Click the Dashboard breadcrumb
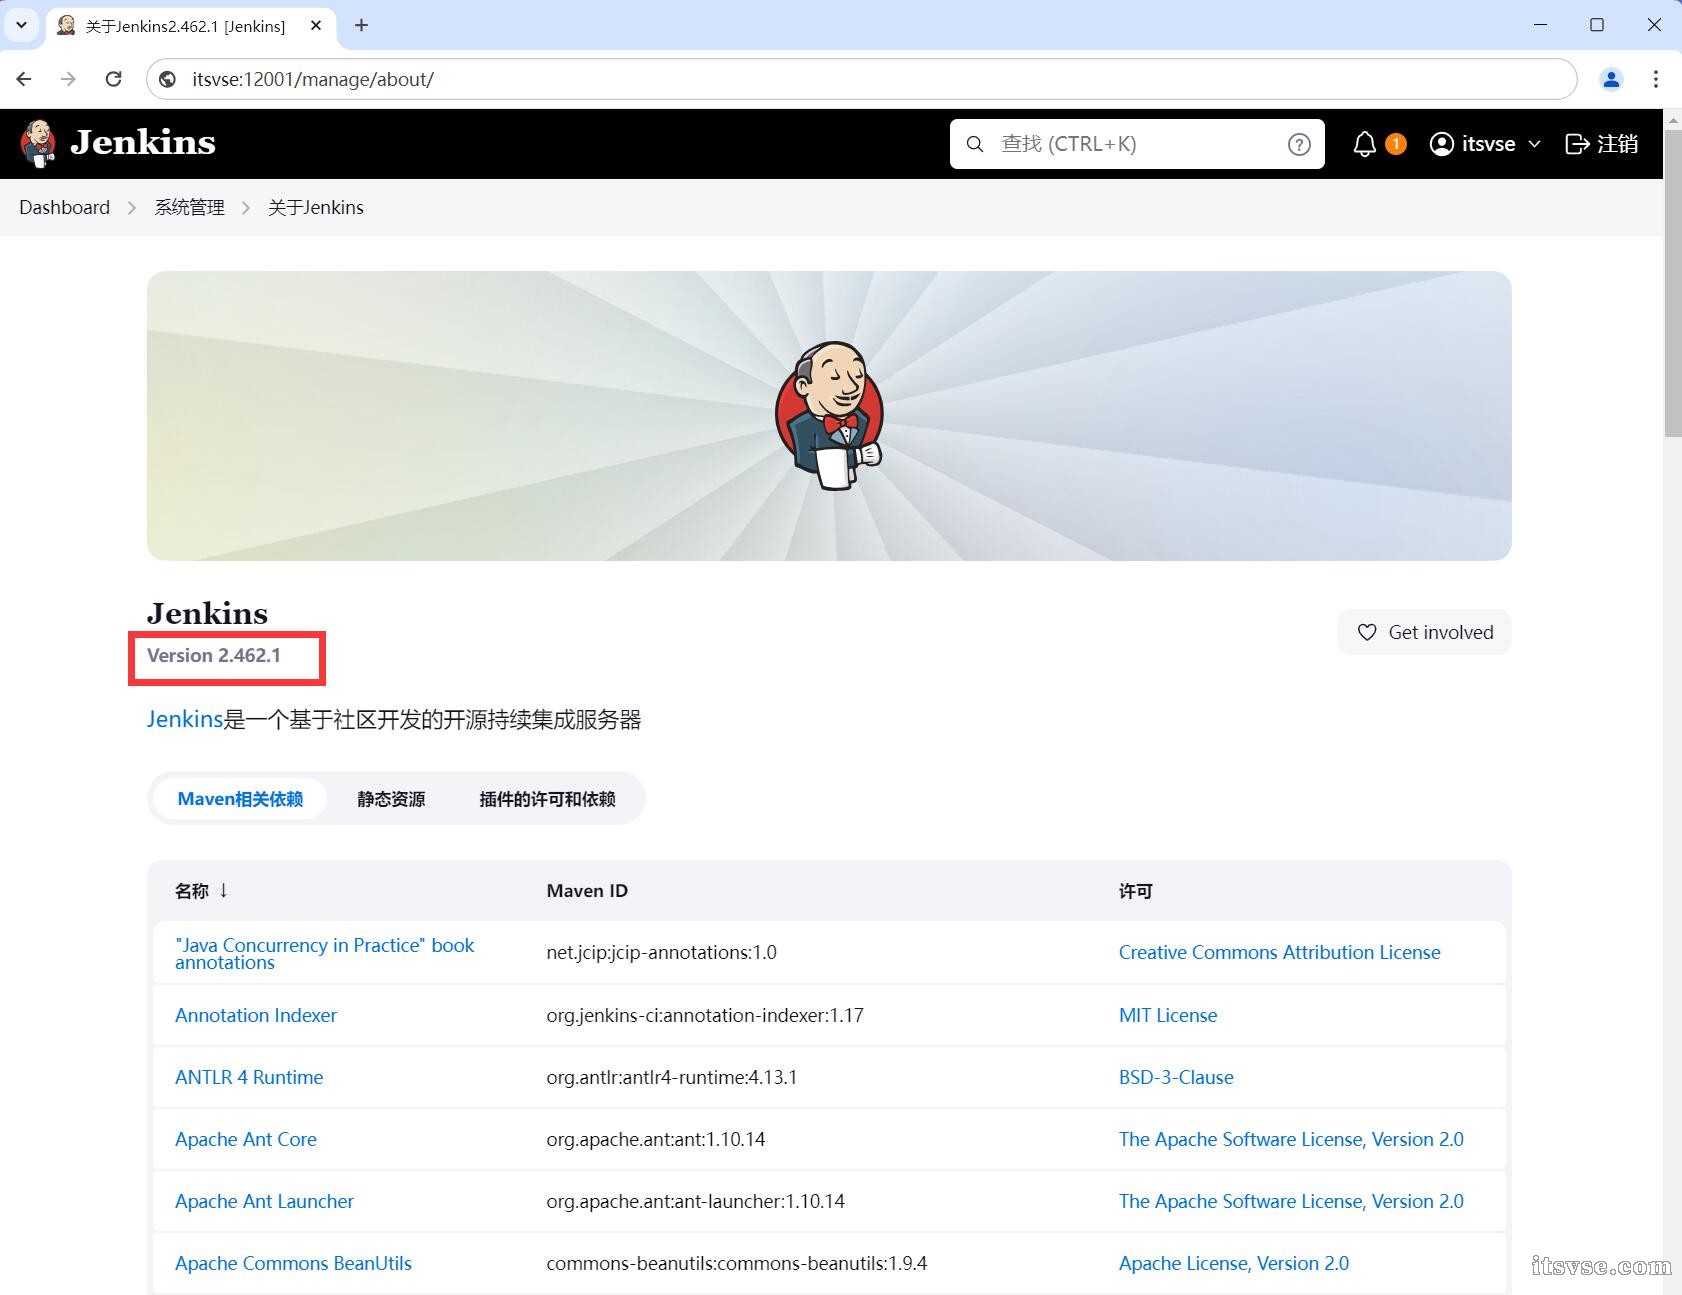 (x=64, y=207)
